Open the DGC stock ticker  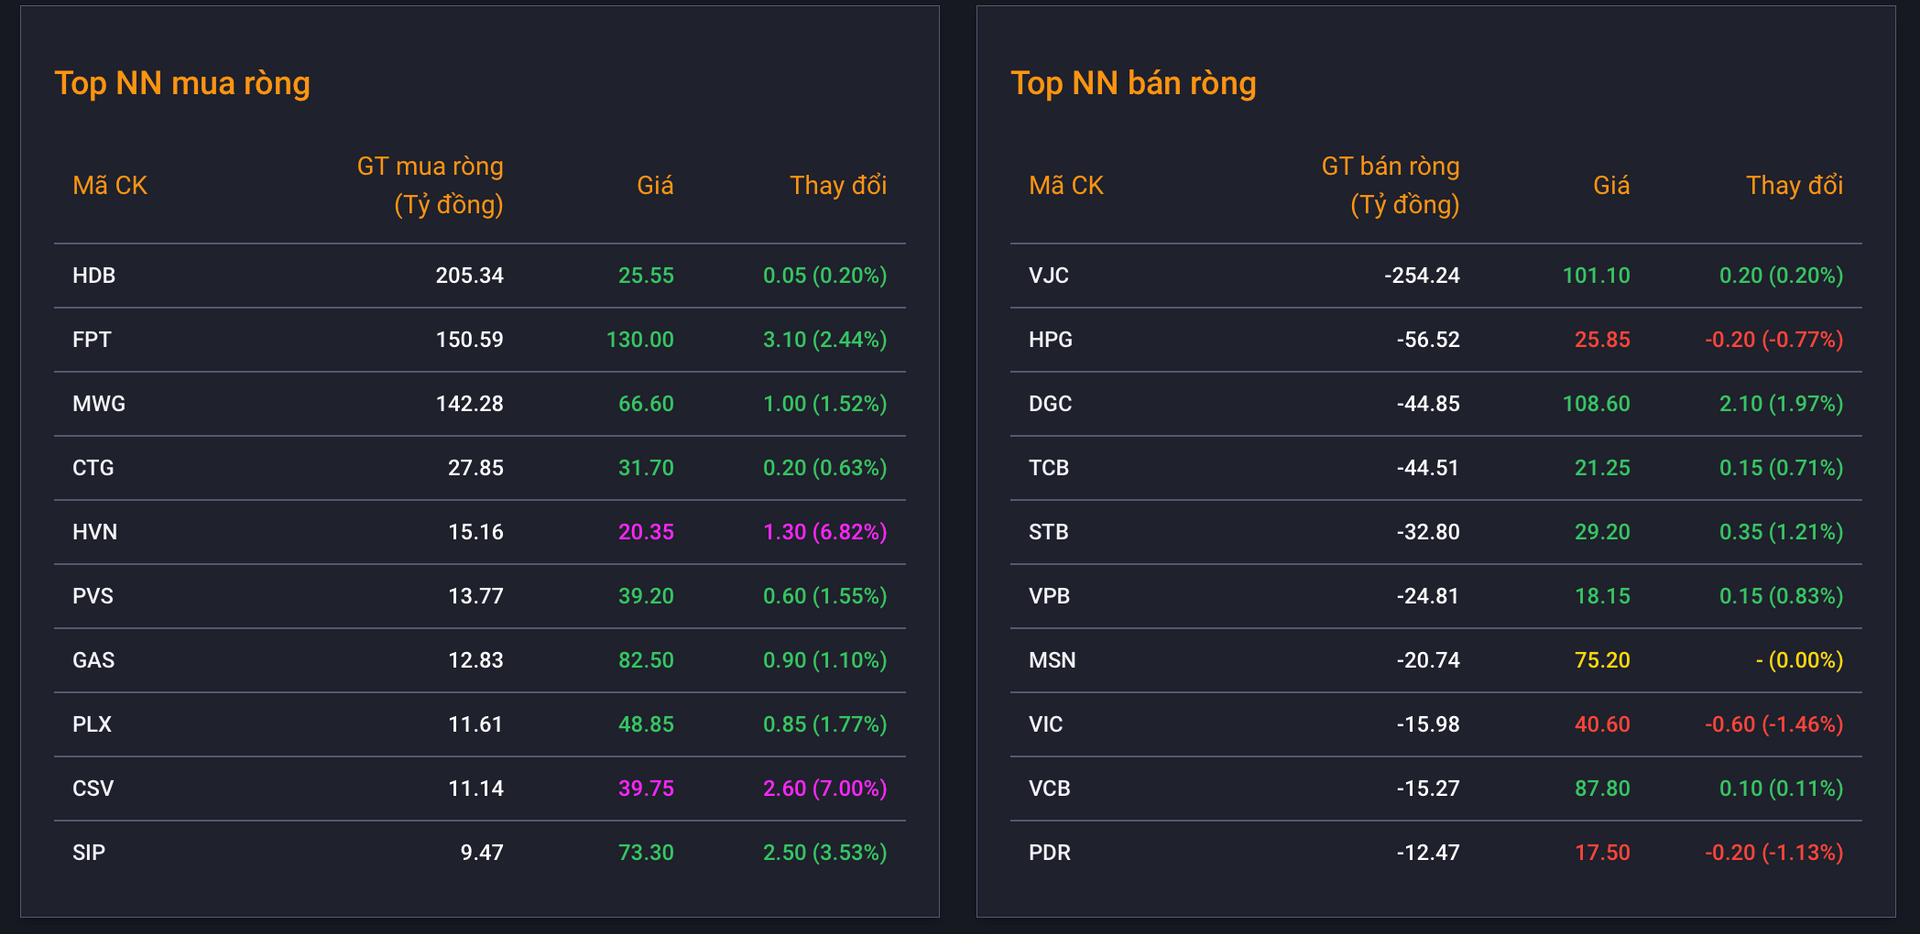coord(1050,403)
